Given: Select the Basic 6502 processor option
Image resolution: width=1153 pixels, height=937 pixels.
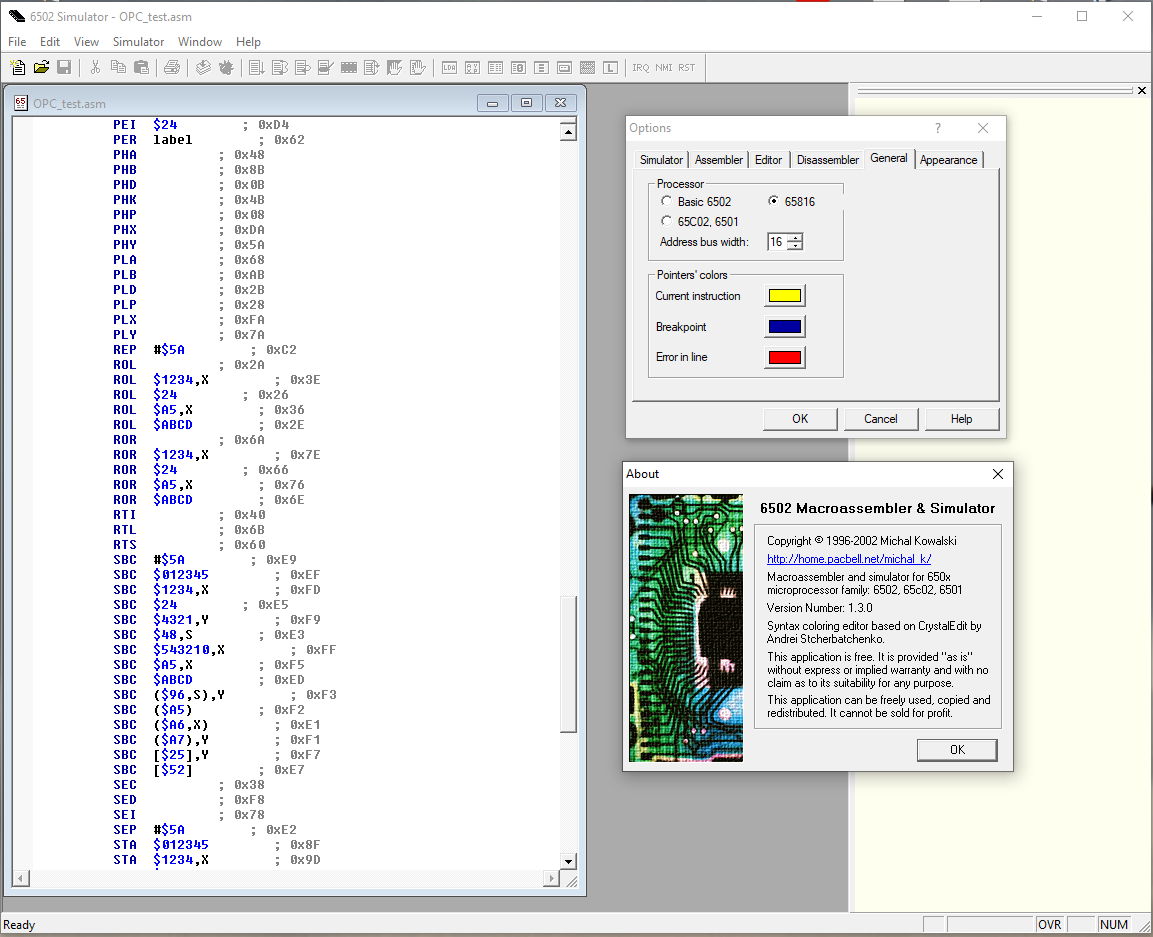Looking at the screenshot, I should (667, 202).
